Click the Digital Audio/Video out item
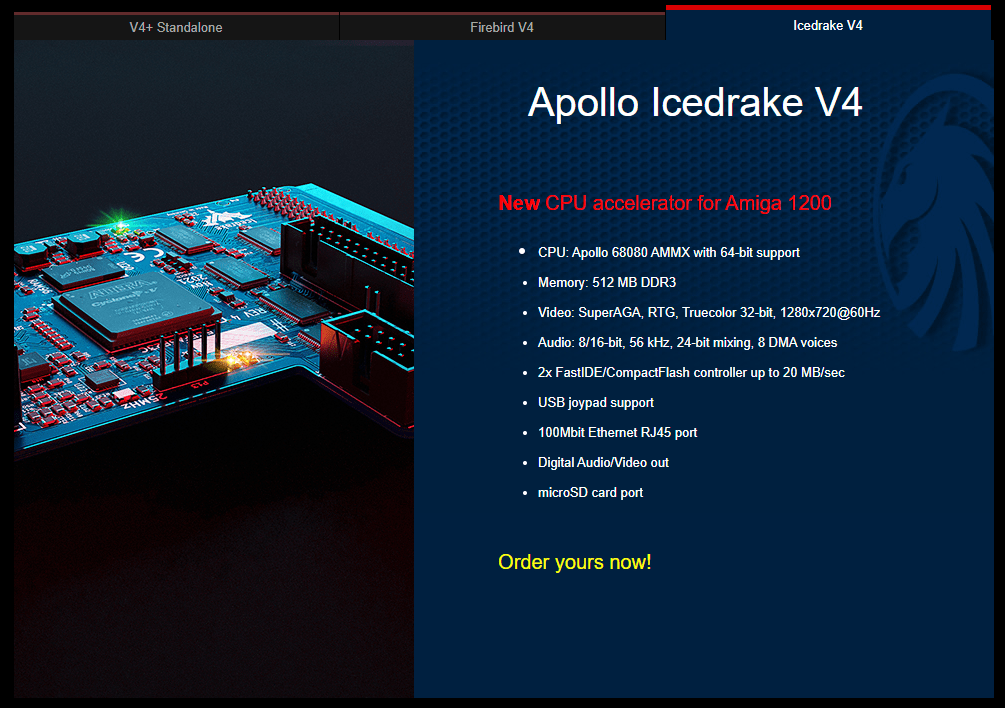 (x=603, y=463)
